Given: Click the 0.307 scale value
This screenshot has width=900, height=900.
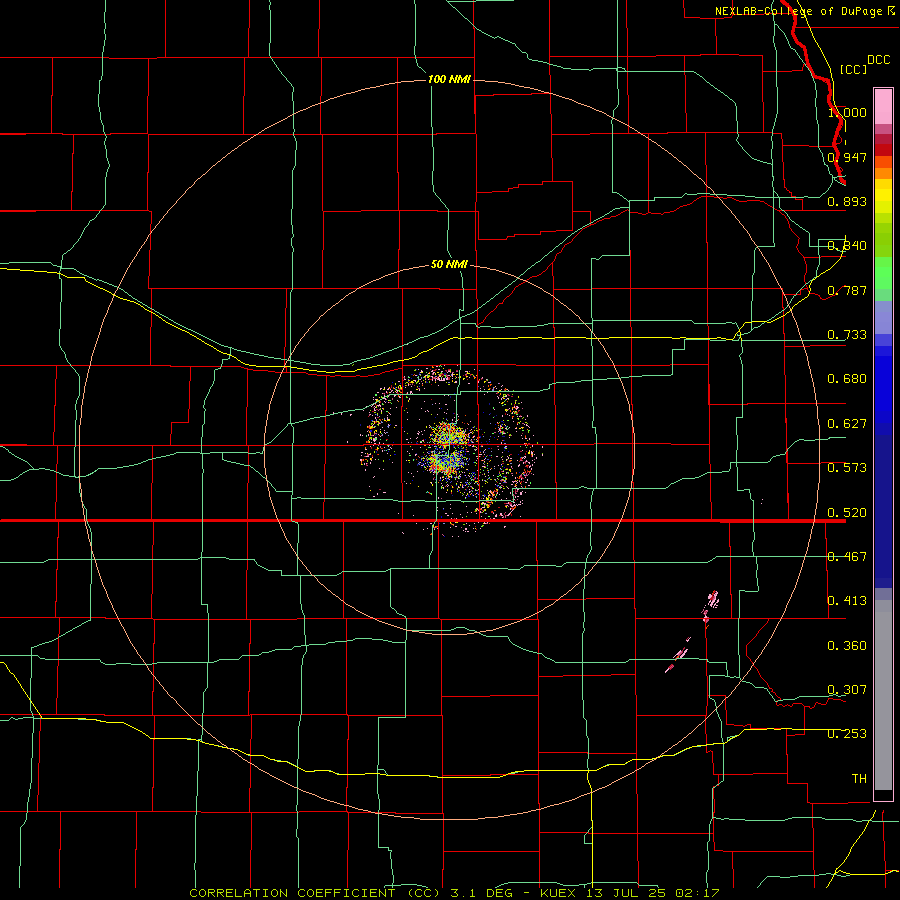Looking at the screenshot, I should click(x=847, y=690).
